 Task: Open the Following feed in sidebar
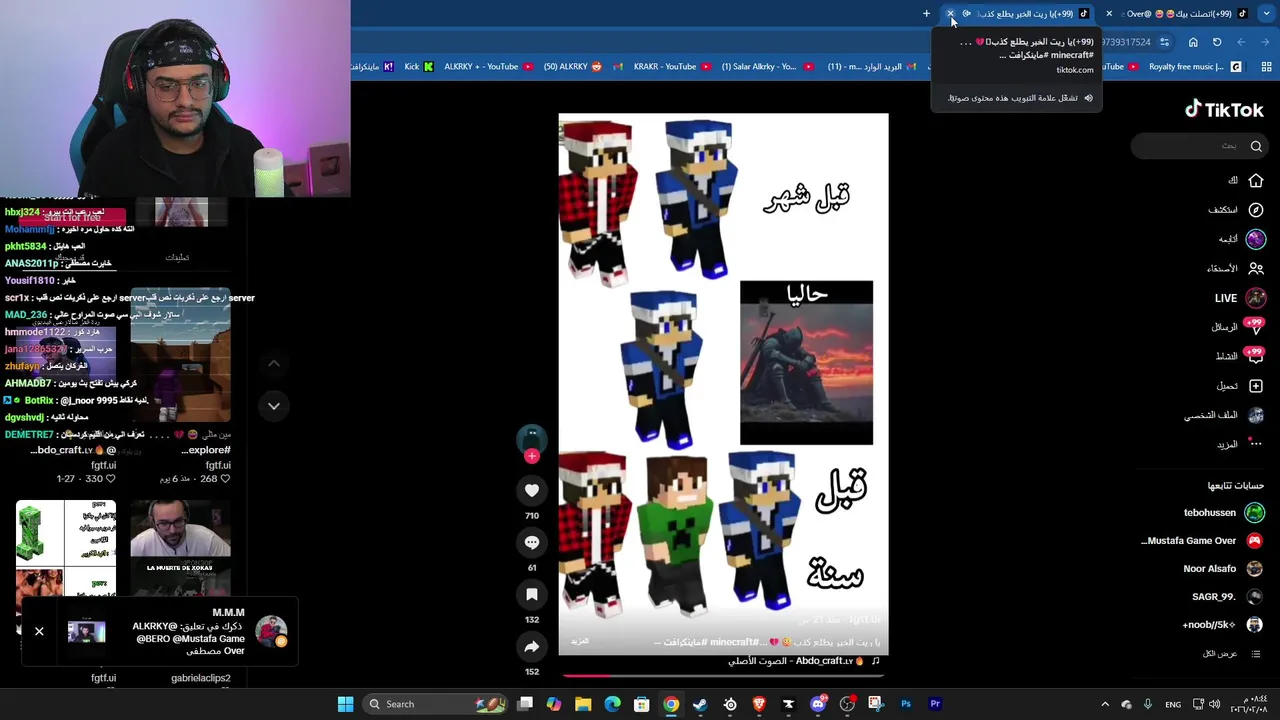coord(1256,239)
